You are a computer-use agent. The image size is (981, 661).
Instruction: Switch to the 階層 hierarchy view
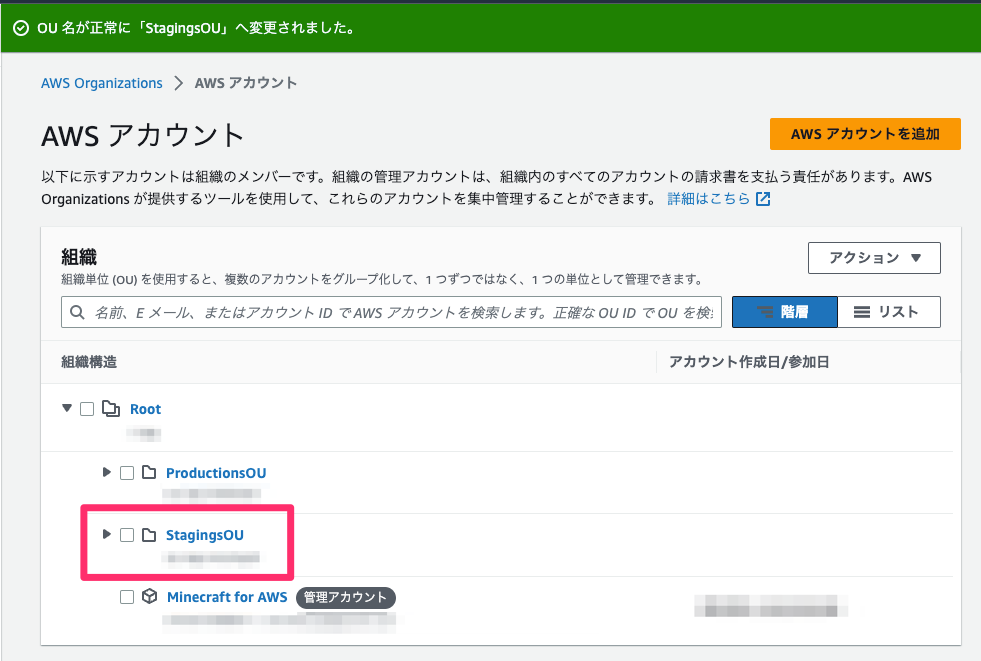pos(785,312)
